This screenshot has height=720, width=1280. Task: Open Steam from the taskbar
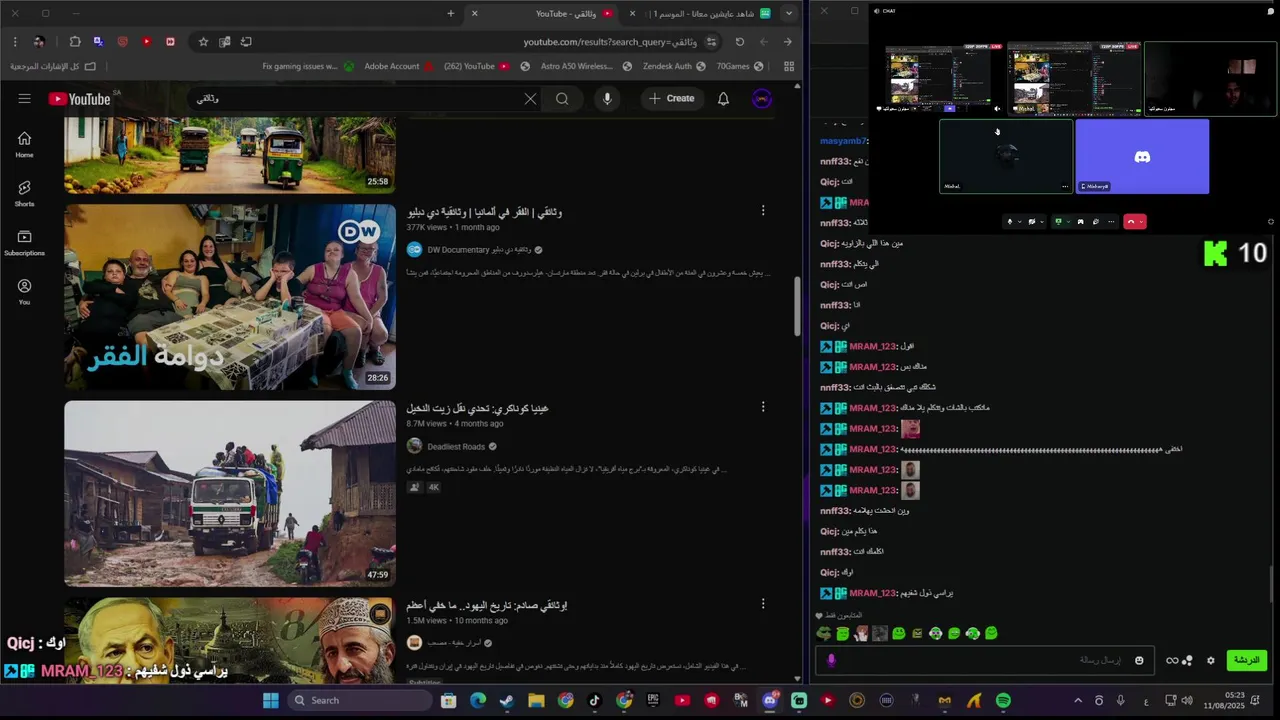(x=507, y=700)
